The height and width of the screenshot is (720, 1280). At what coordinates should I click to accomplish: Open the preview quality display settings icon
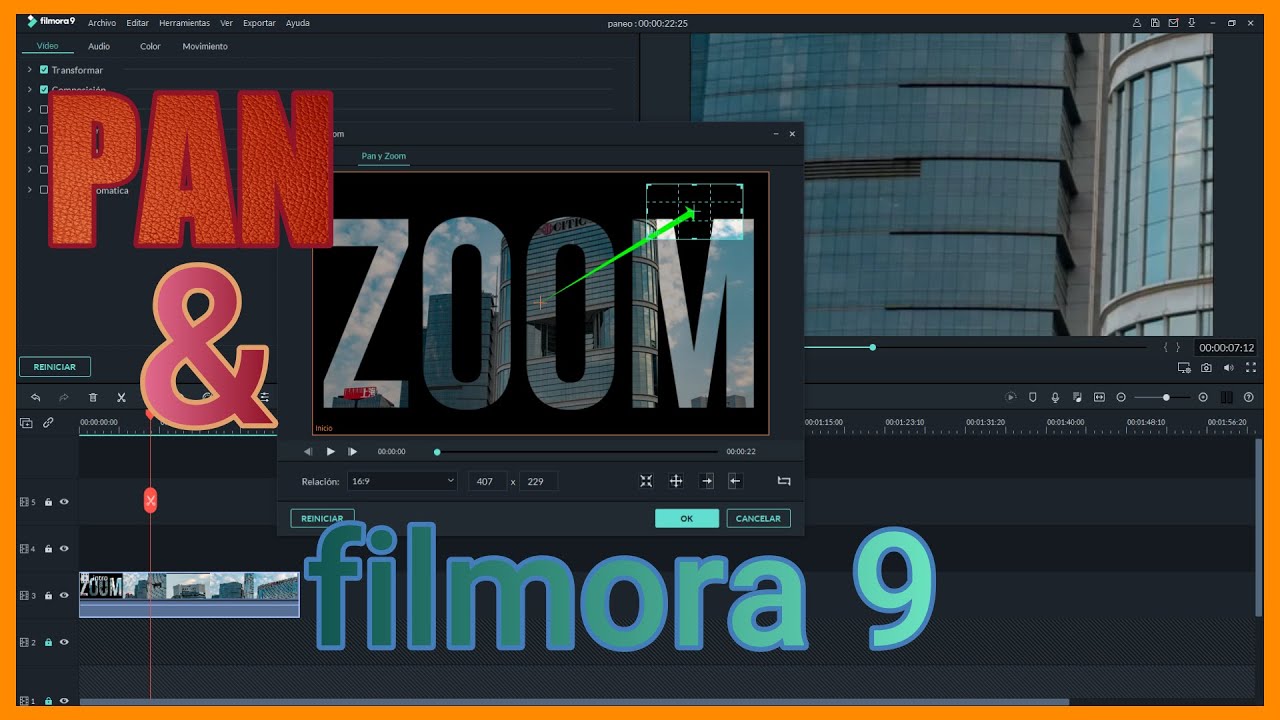click(1185, 368)
